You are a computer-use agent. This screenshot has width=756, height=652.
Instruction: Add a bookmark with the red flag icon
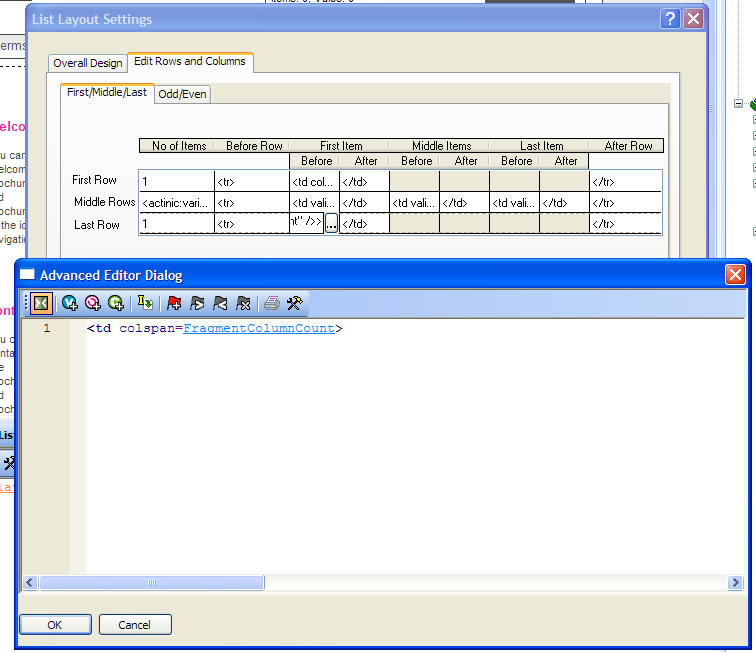pos(175,303)
